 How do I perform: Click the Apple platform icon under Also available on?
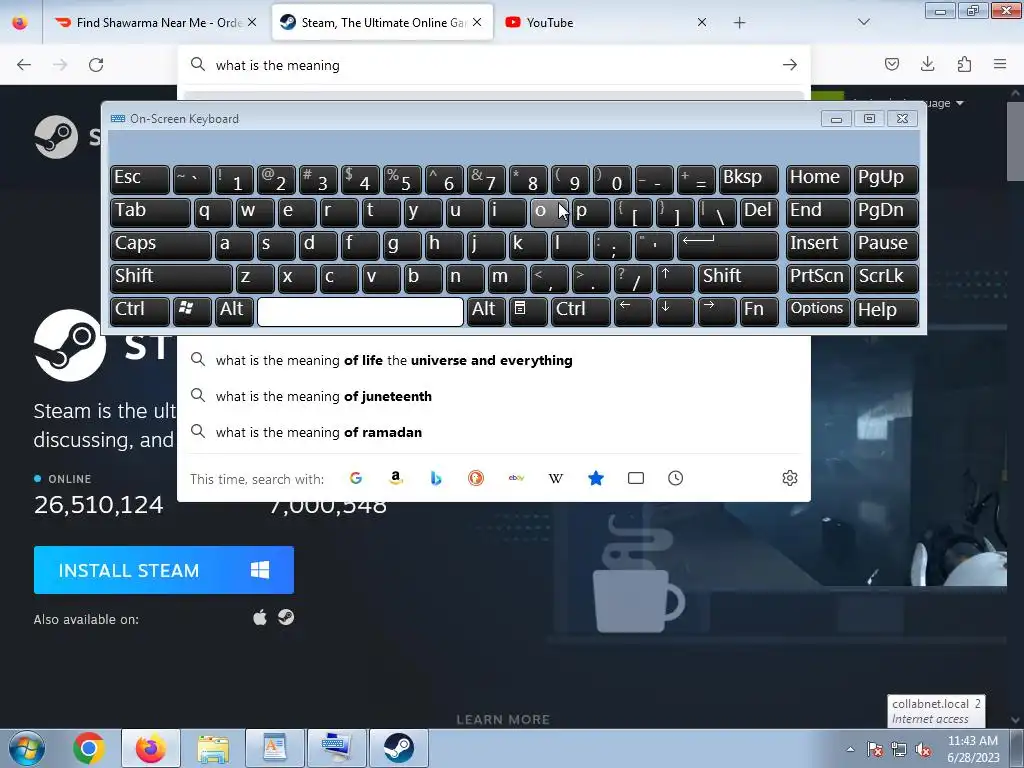pos(260,617)
